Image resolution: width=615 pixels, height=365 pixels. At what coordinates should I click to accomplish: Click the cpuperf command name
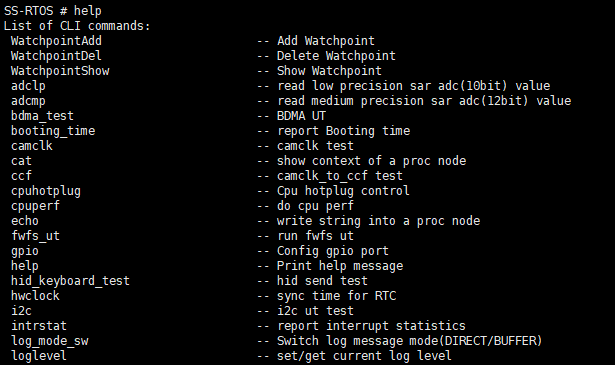[x=35, y=206]
